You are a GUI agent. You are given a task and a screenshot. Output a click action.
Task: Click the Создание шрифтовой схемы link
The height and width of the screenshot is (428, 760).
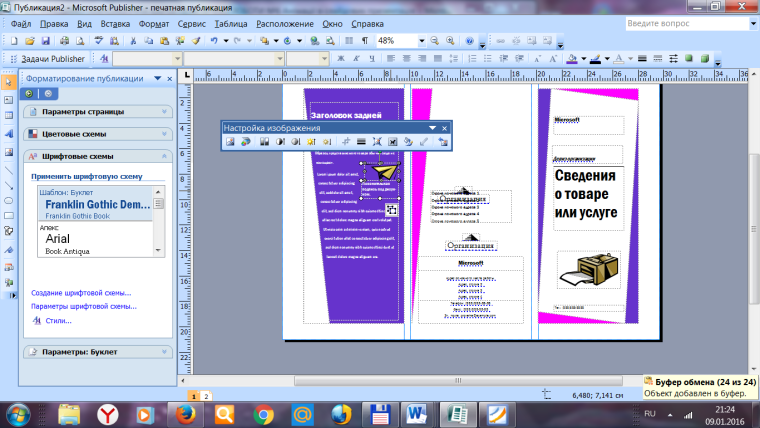pyautogui.click(x=82, y=293)
